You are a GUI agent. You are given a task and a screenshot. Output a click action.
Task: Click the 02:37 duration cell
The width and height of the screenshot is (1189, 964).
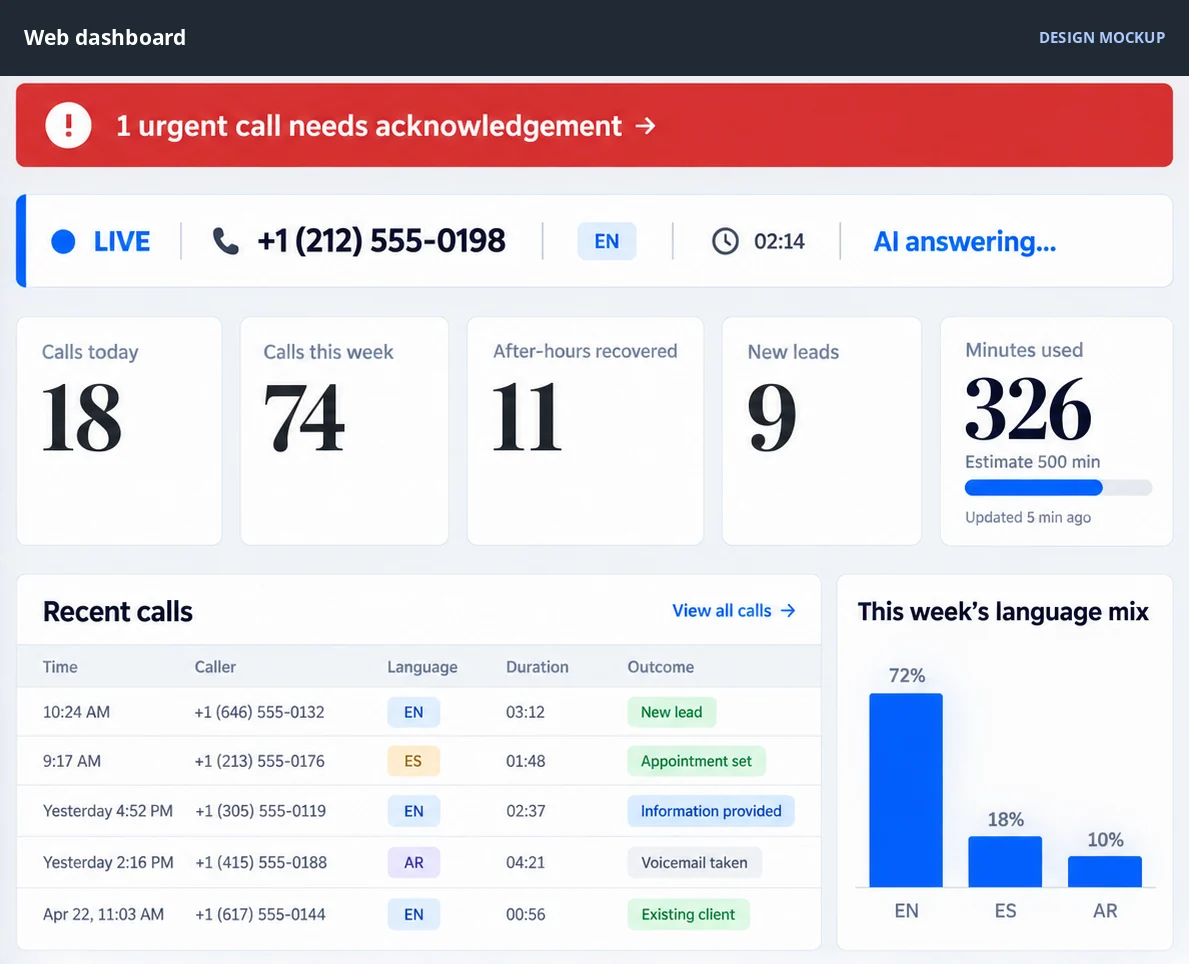(x=525, y=811)
